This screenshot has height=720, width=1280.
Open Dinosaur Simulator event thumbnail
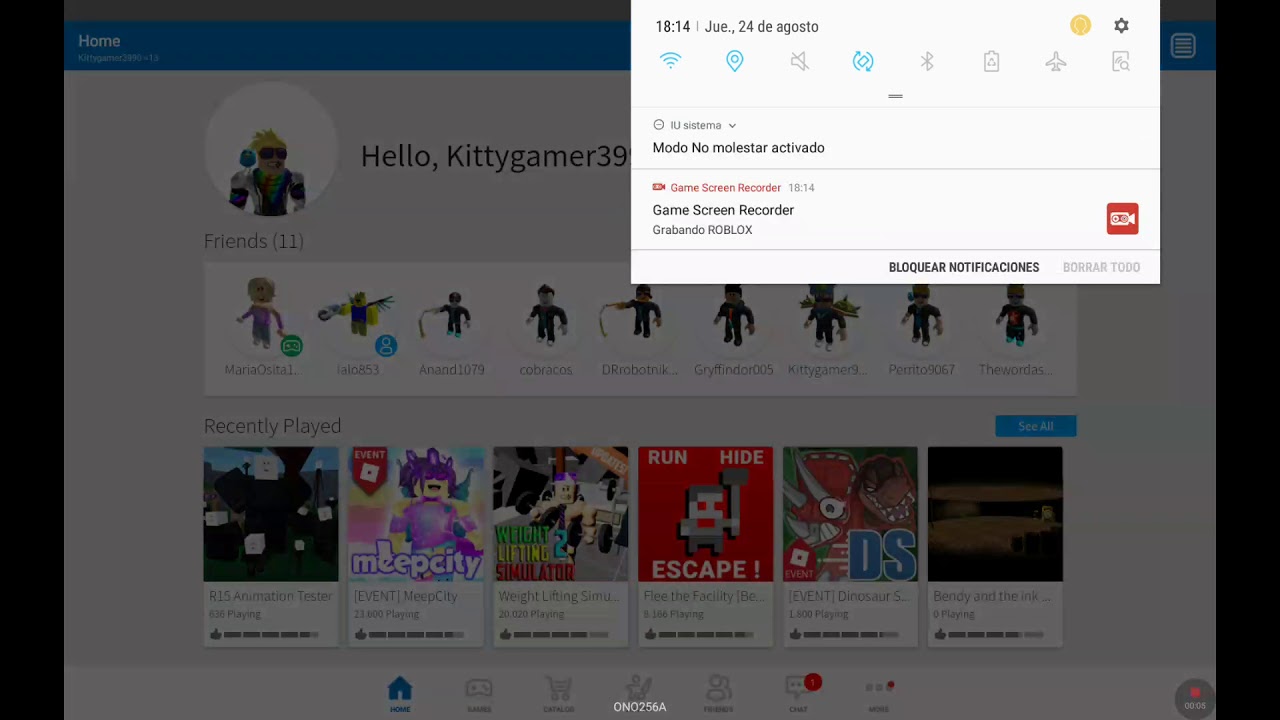pos(851,514)
